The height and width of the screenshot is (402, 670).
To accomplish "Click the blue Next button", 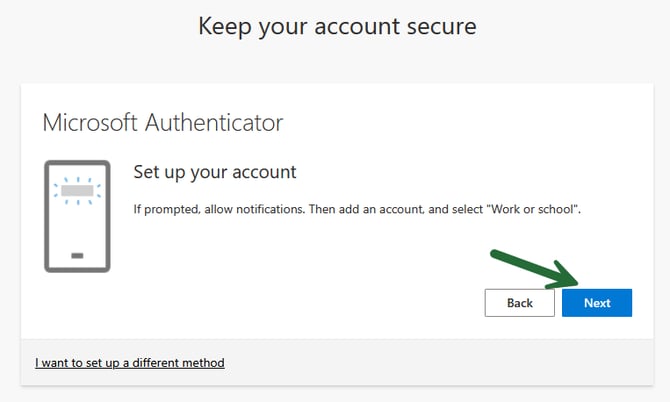I will pos(597,303).
